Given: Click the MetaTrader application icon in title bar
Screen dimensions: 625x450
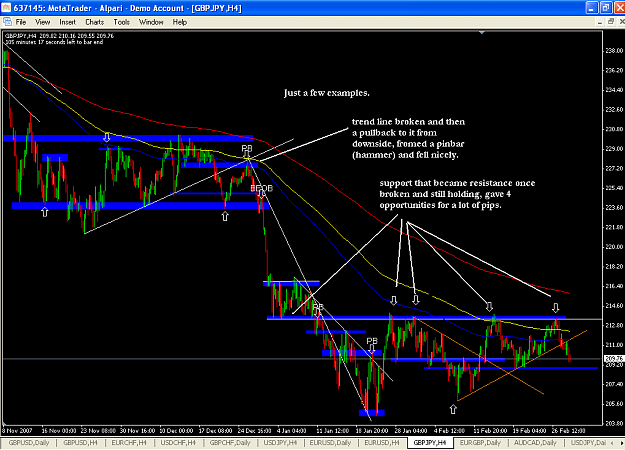Looking at the screenshot, I should [6, 8].
